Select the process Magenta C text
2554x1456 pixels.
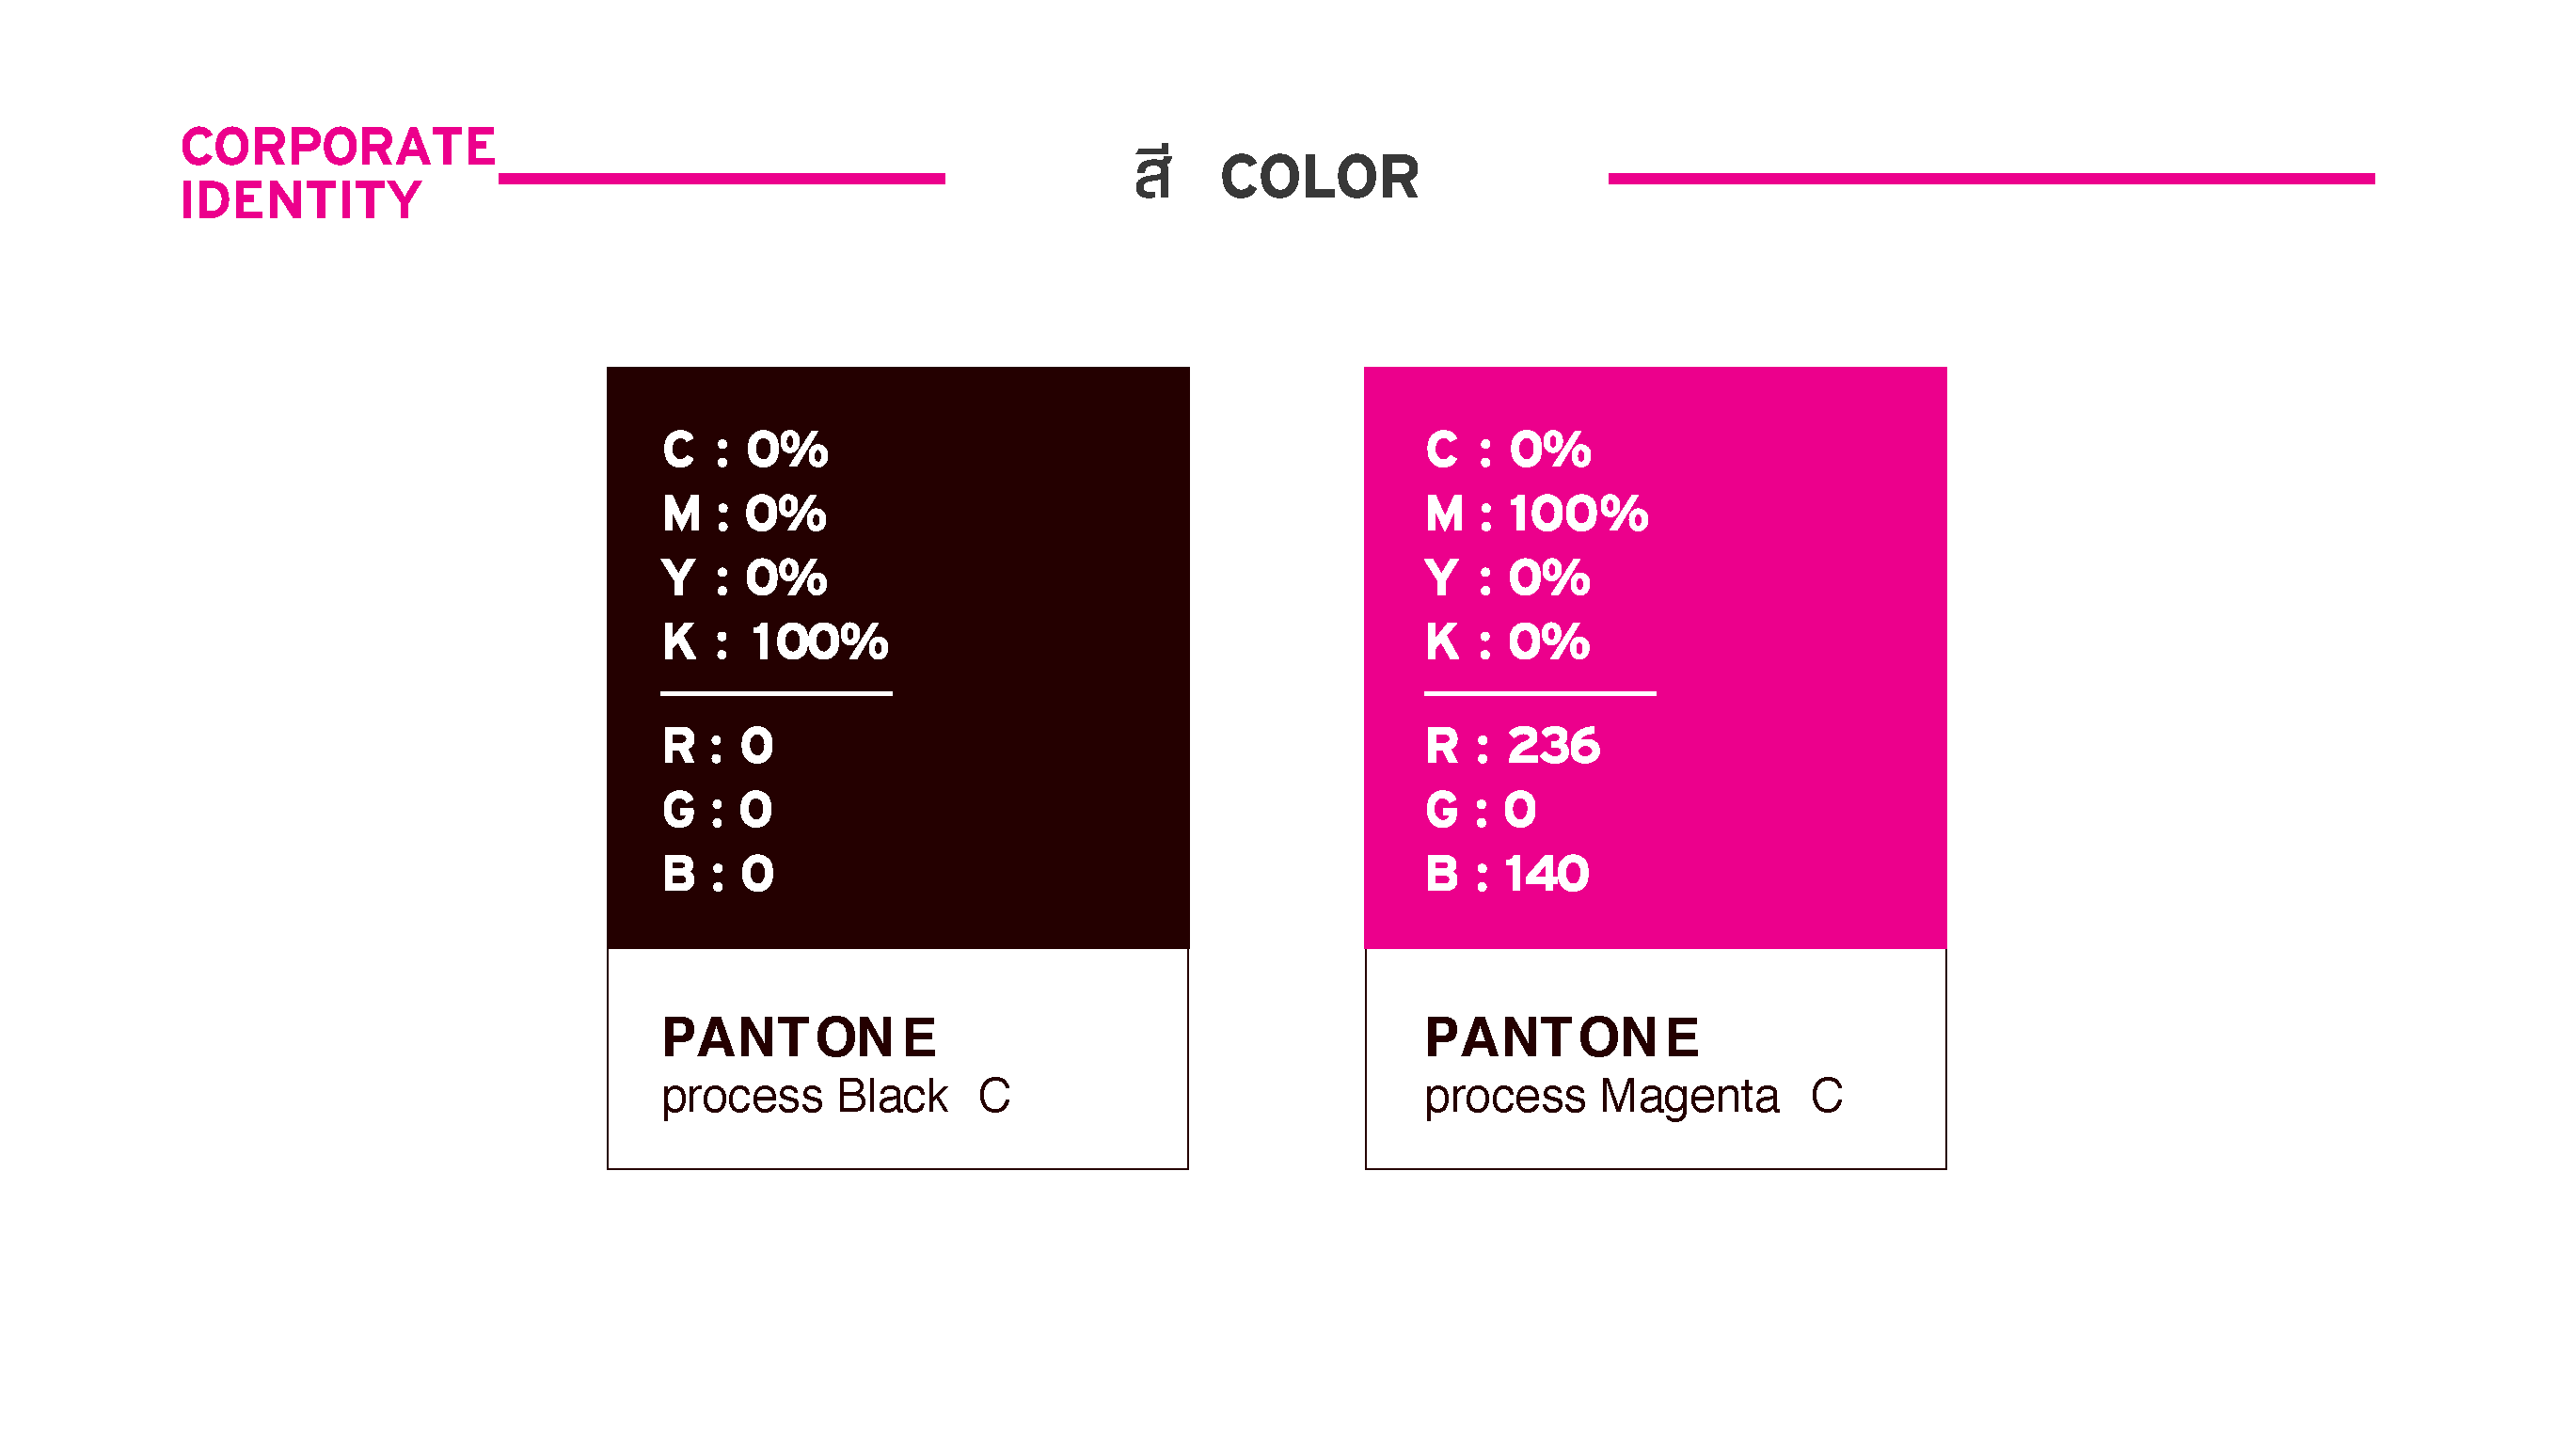pyautogui.click(x=1633, y=1097)
